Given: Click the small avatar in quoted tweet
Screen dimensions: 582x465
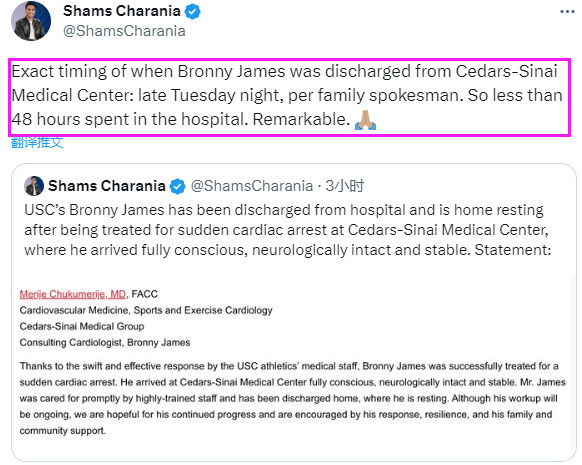Looking at the screenshot, I should [34, 186].
